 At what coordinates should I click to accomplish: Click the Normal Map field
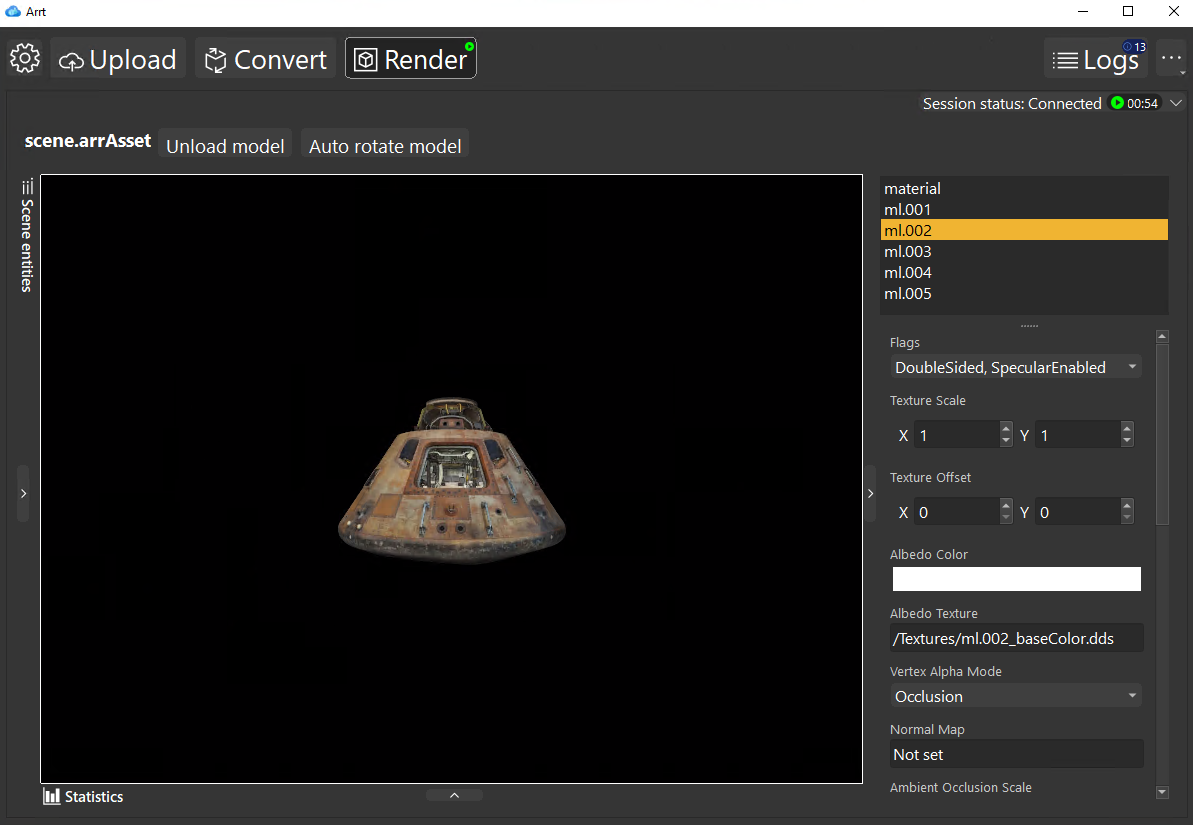1016,754
